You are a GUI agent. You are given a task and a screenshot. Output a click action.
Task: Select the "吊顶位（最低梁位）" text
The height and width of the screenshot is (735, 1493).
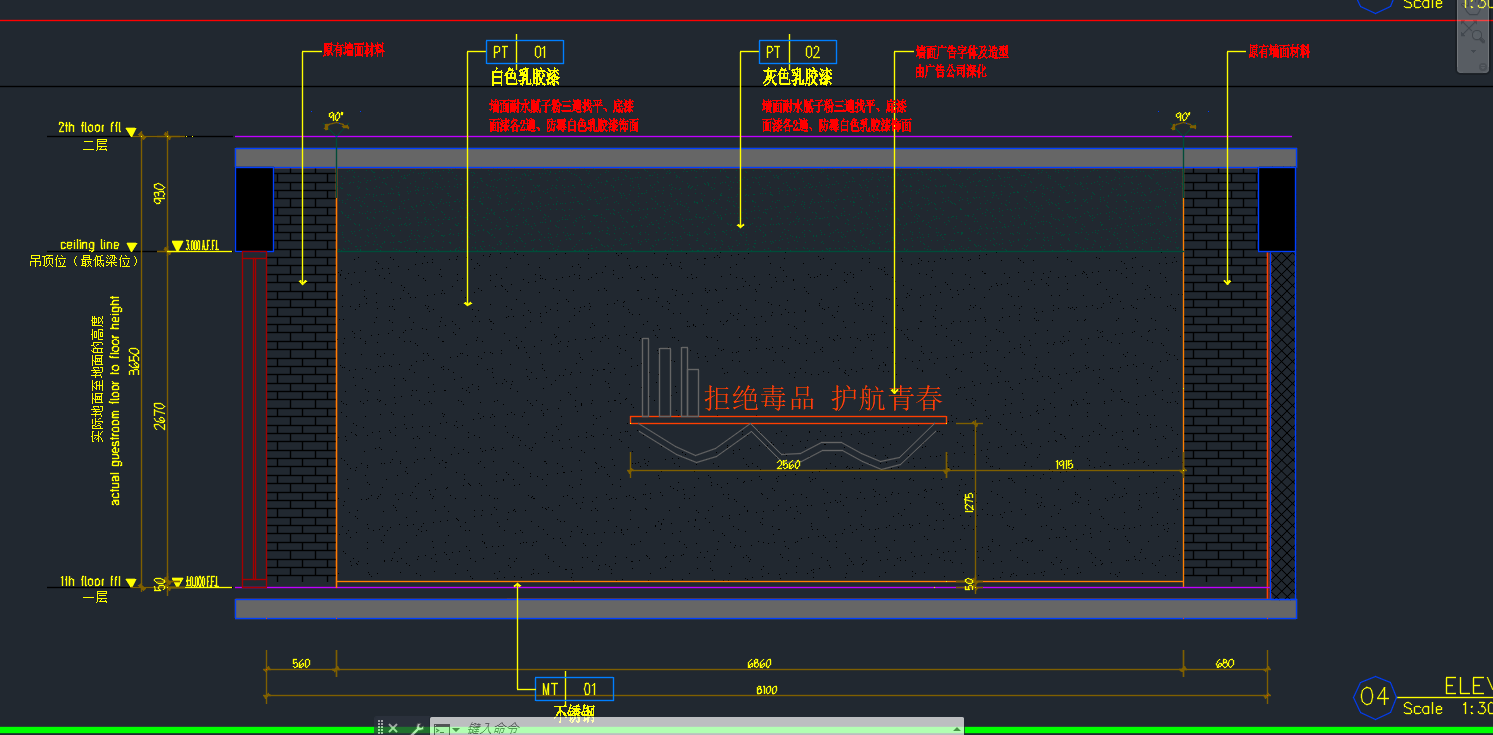tap(84, 261)
